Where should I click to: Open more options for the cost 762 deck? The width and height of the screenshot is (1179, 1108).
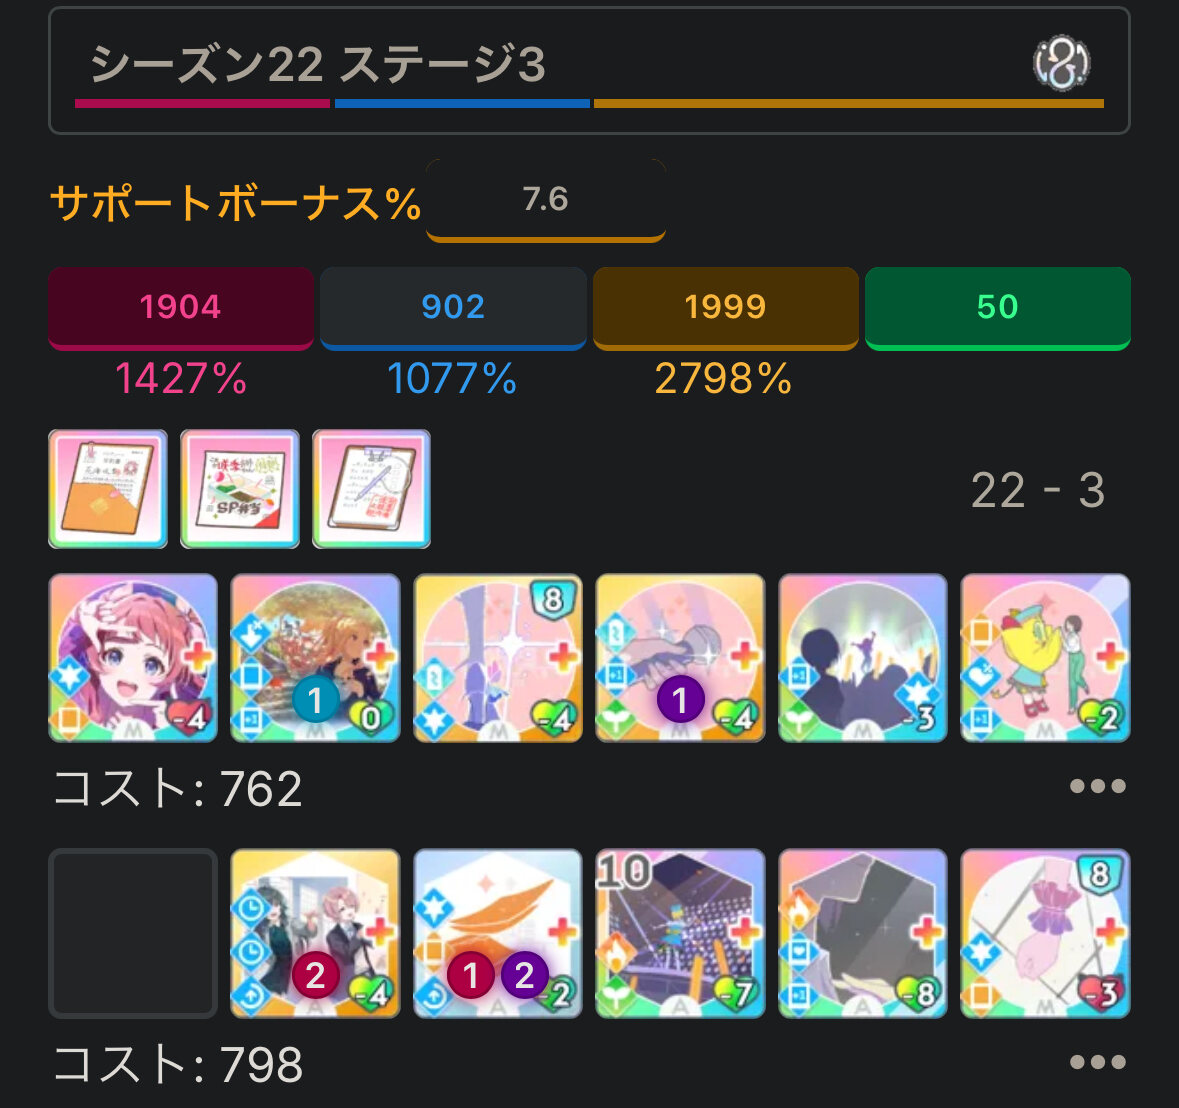[1098, 786]
